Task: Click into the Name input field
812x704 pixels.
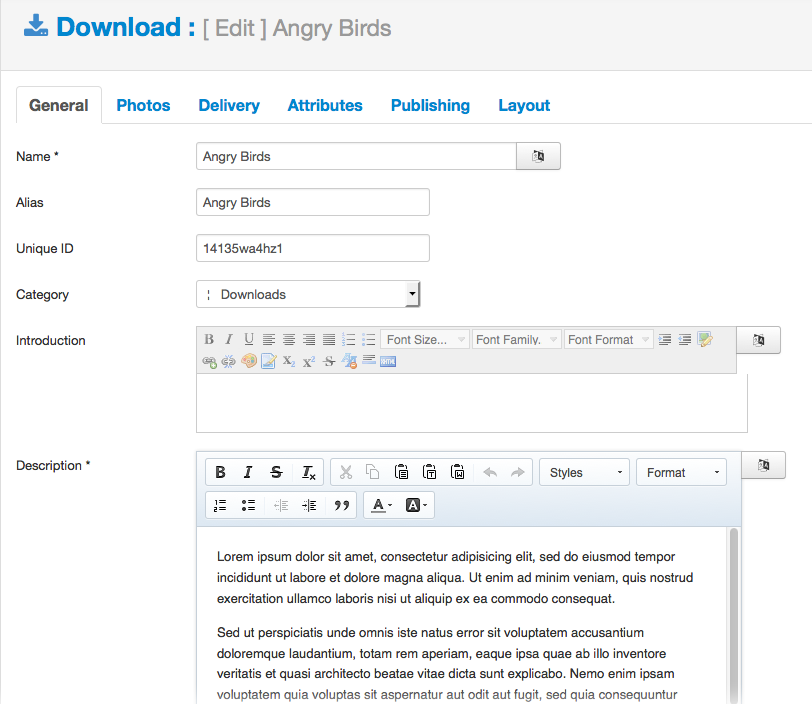Action: click(356, 156)
